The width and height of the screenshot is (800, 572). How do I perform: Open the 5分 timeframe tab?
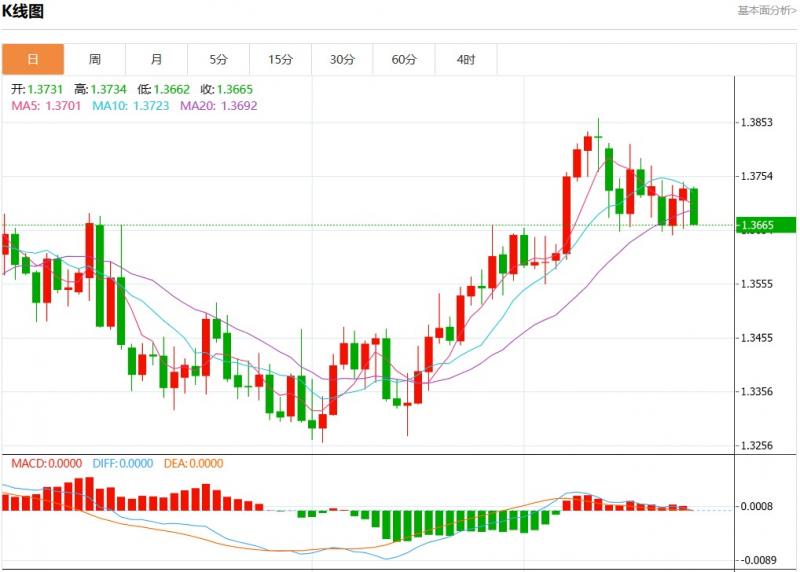click(x=218, y=59)
